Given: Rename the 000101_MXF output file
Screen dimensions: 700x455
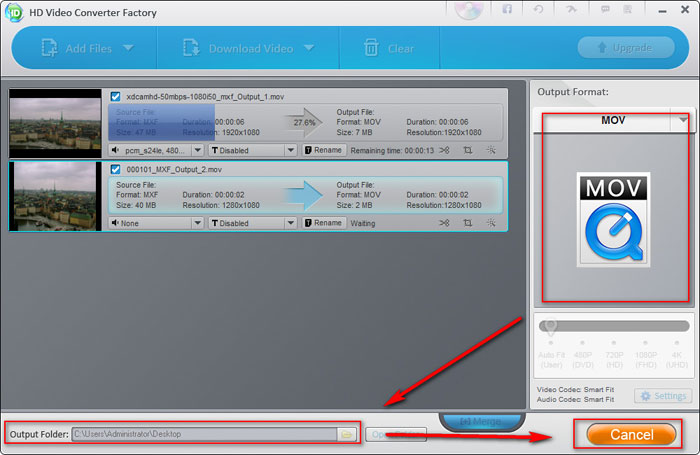Looking at the screenshot, I should tap(323, 223).
